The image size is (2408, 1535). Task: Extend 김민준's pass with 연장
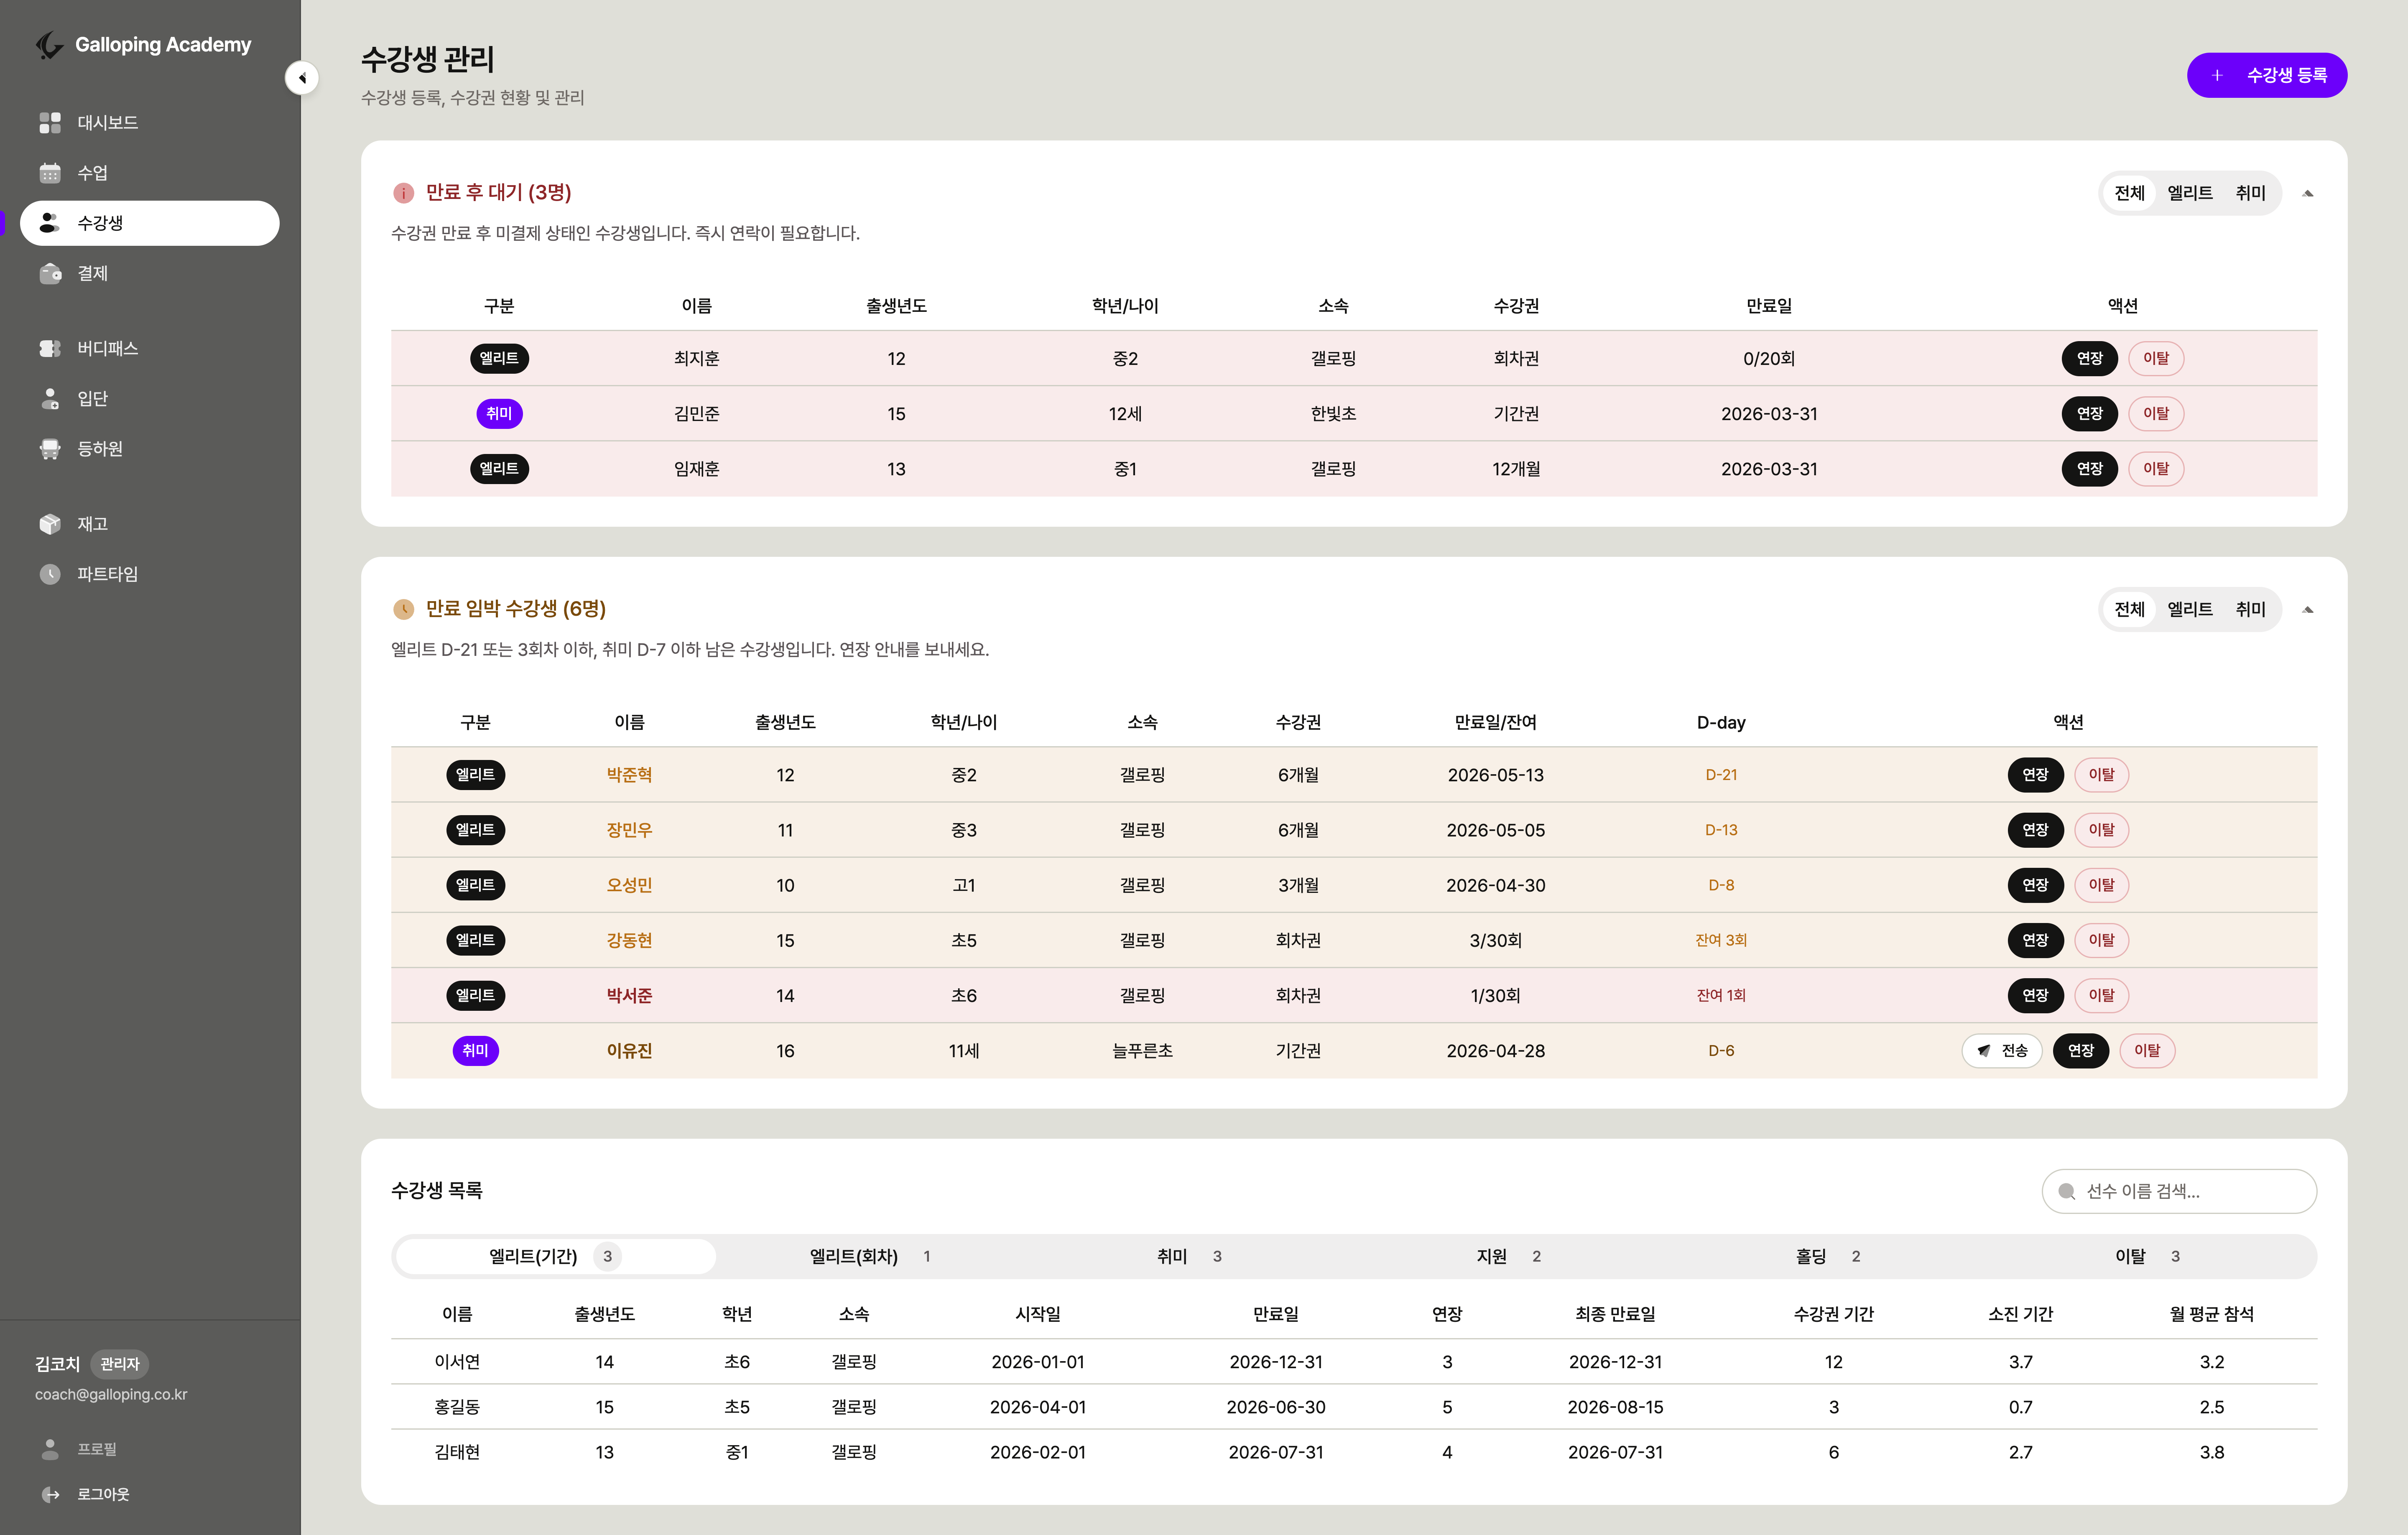point(2089,413)
